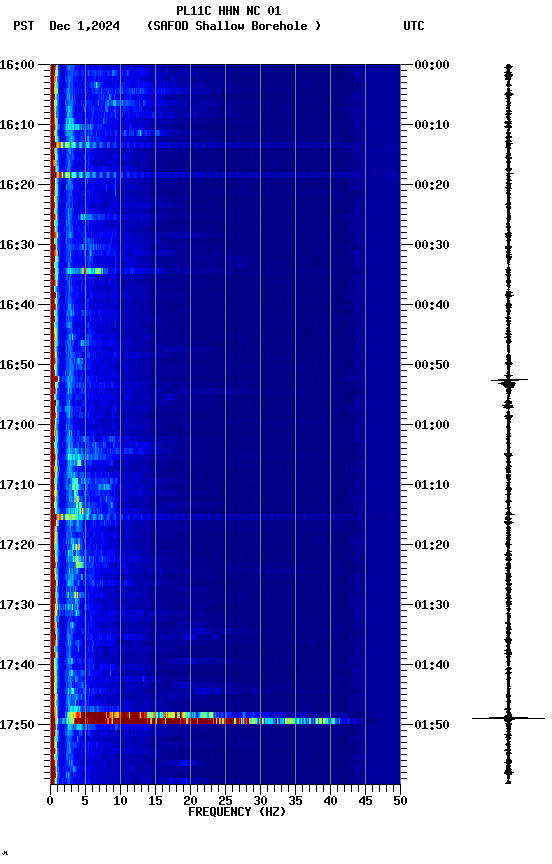This screenshot has width=552, height=864.
Task: Click the 16:30 PST time label
Action: pyautogui.click(x=17, y=245)
